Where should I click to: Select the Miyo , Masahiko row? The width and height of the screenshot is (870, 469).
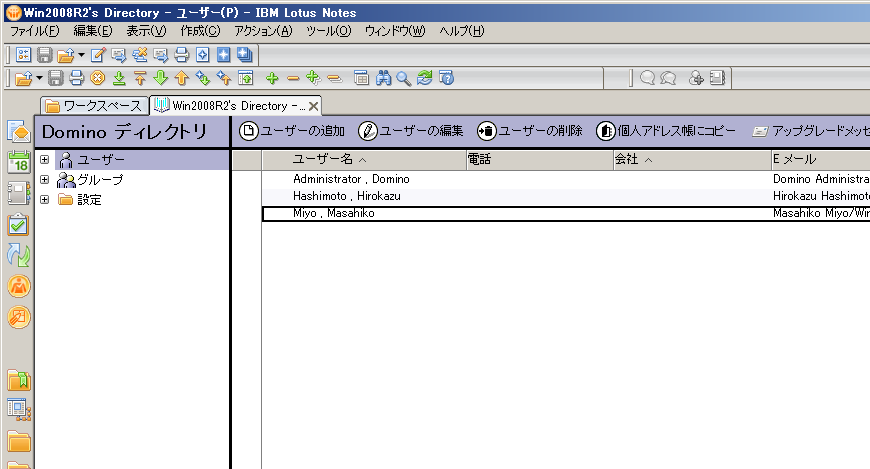[x=566, y=214]
